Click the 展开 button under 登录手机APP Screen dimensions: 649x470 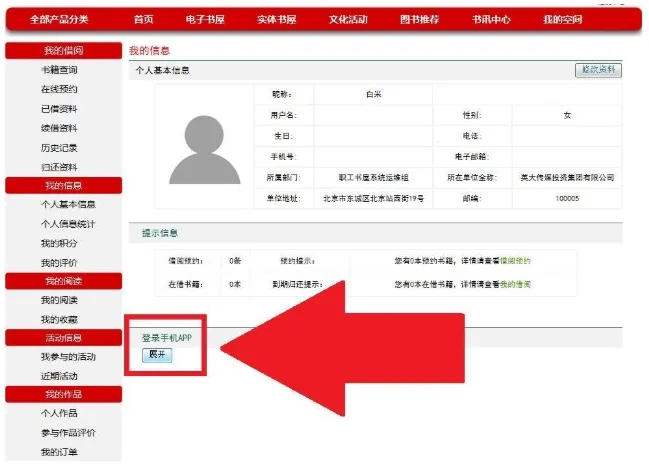pos(157,355)
